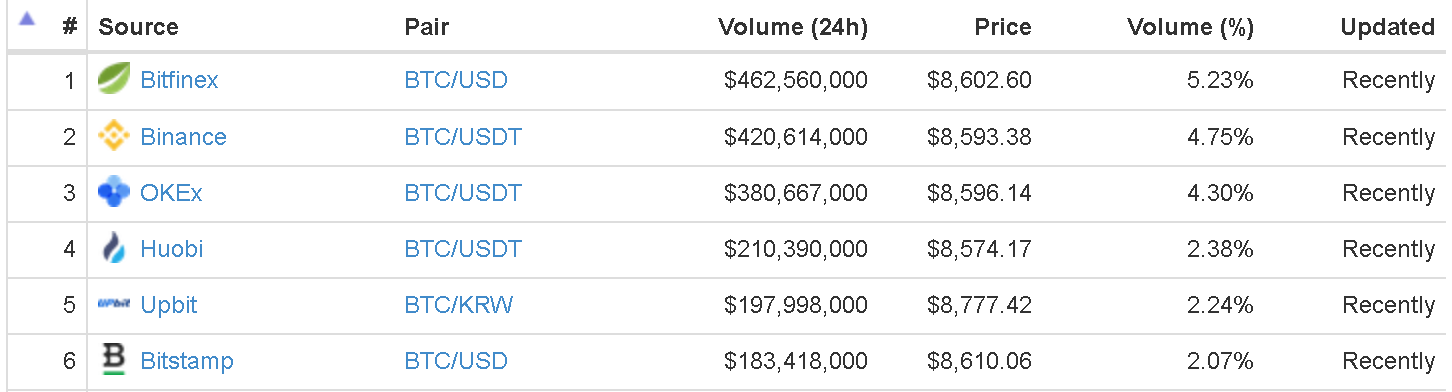The image size is (1452, 392).
Task: Sort by Volume (%) column header
Action: tap(1190, 27)
